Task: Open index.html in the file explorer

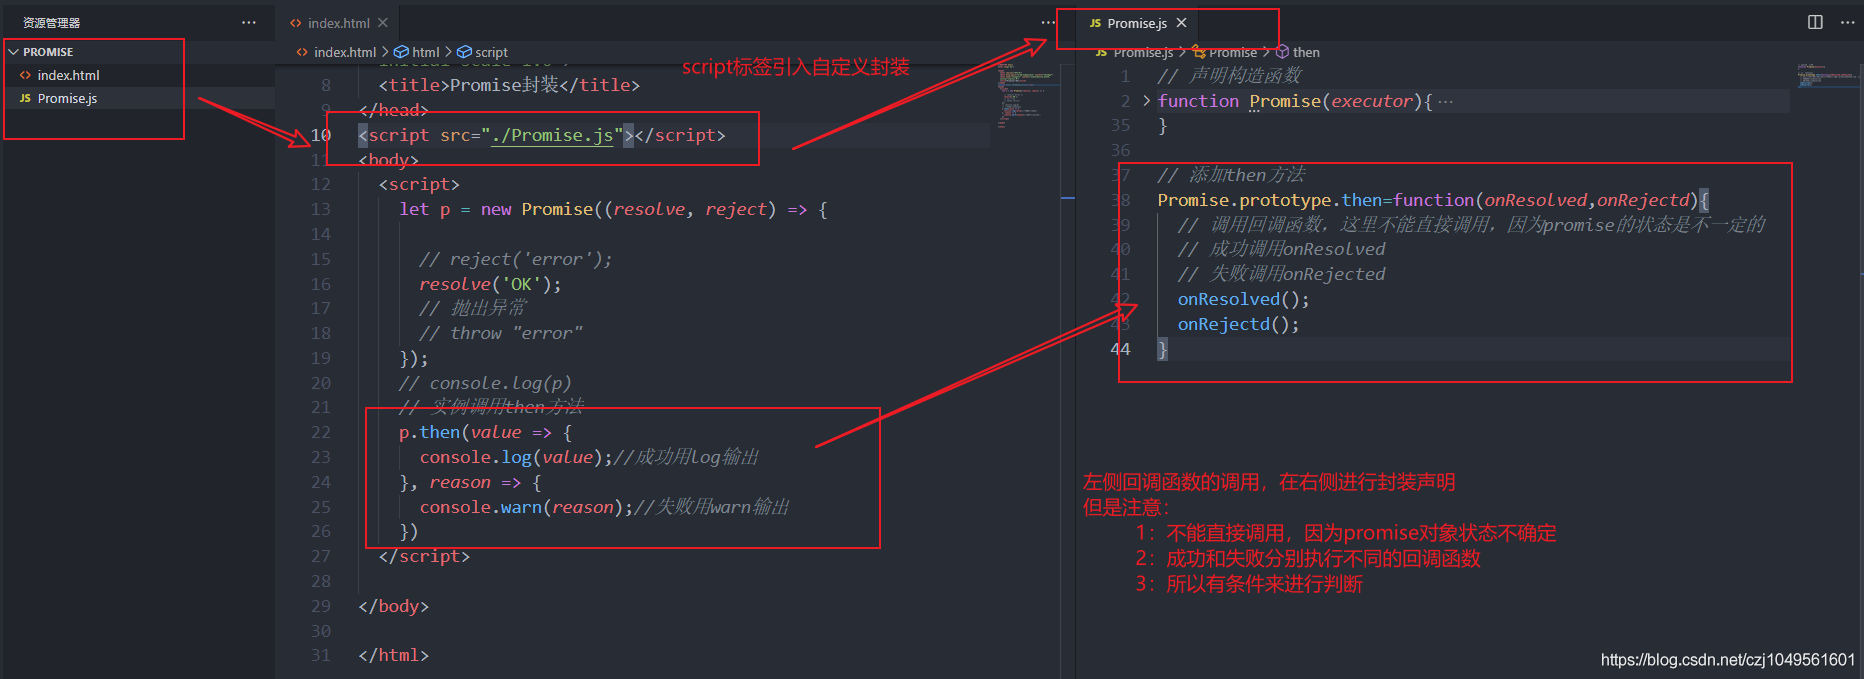Action: point(68,75)
